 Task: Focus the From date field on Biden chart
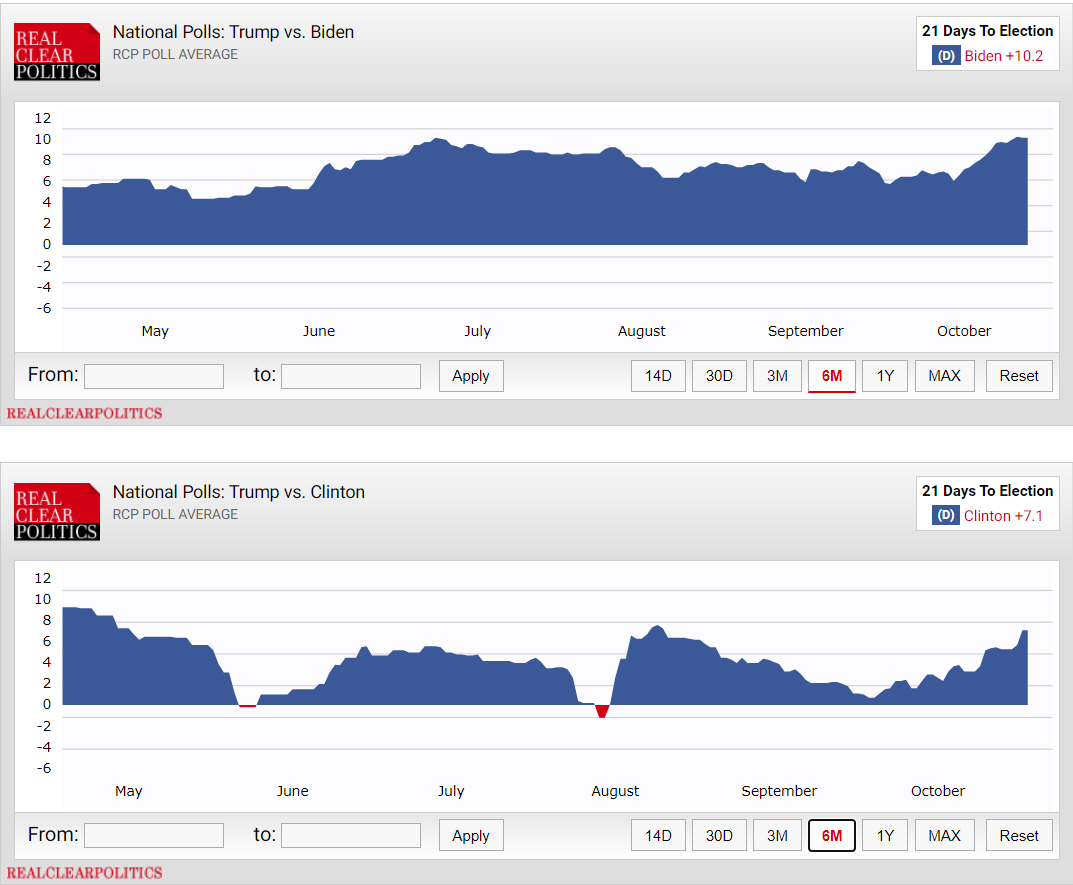(154, 376)
